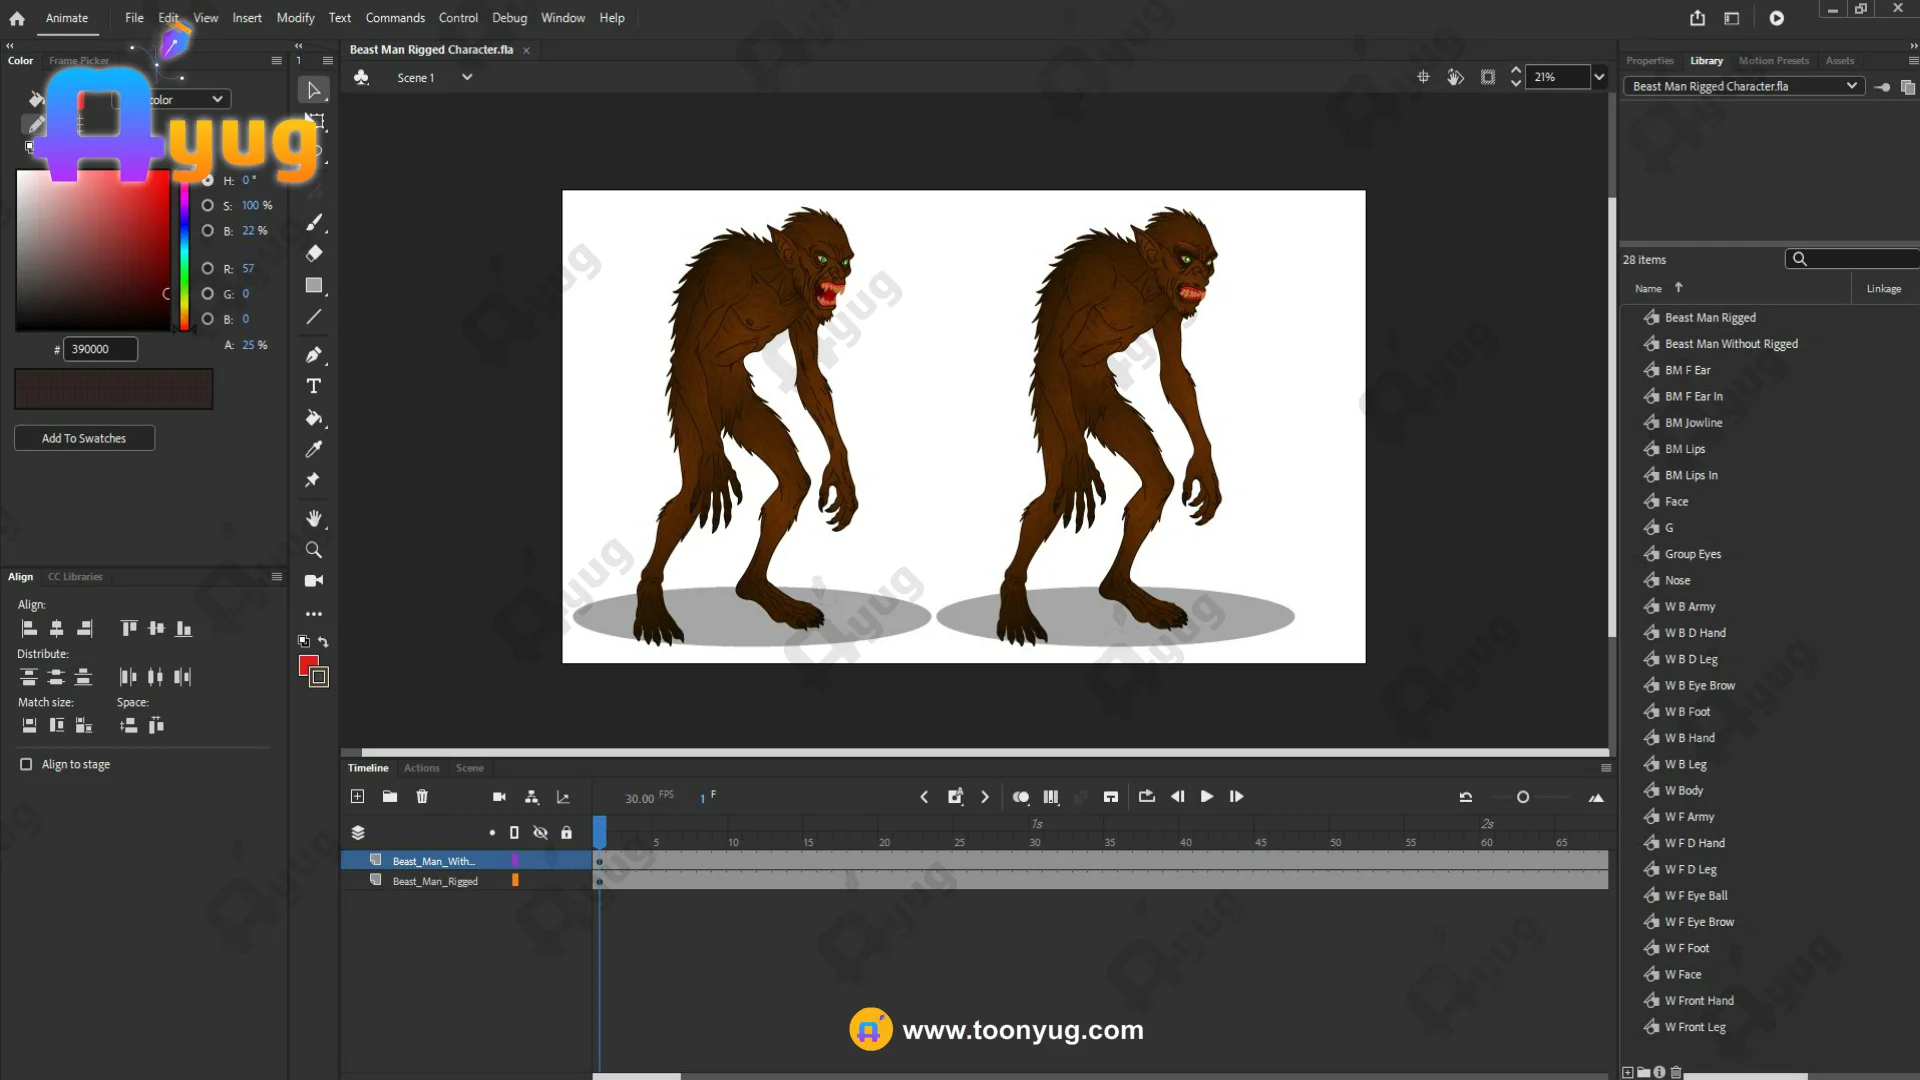Select the Hue radio button
The image size is (1920, 1080).
click(x=207, y=180)
